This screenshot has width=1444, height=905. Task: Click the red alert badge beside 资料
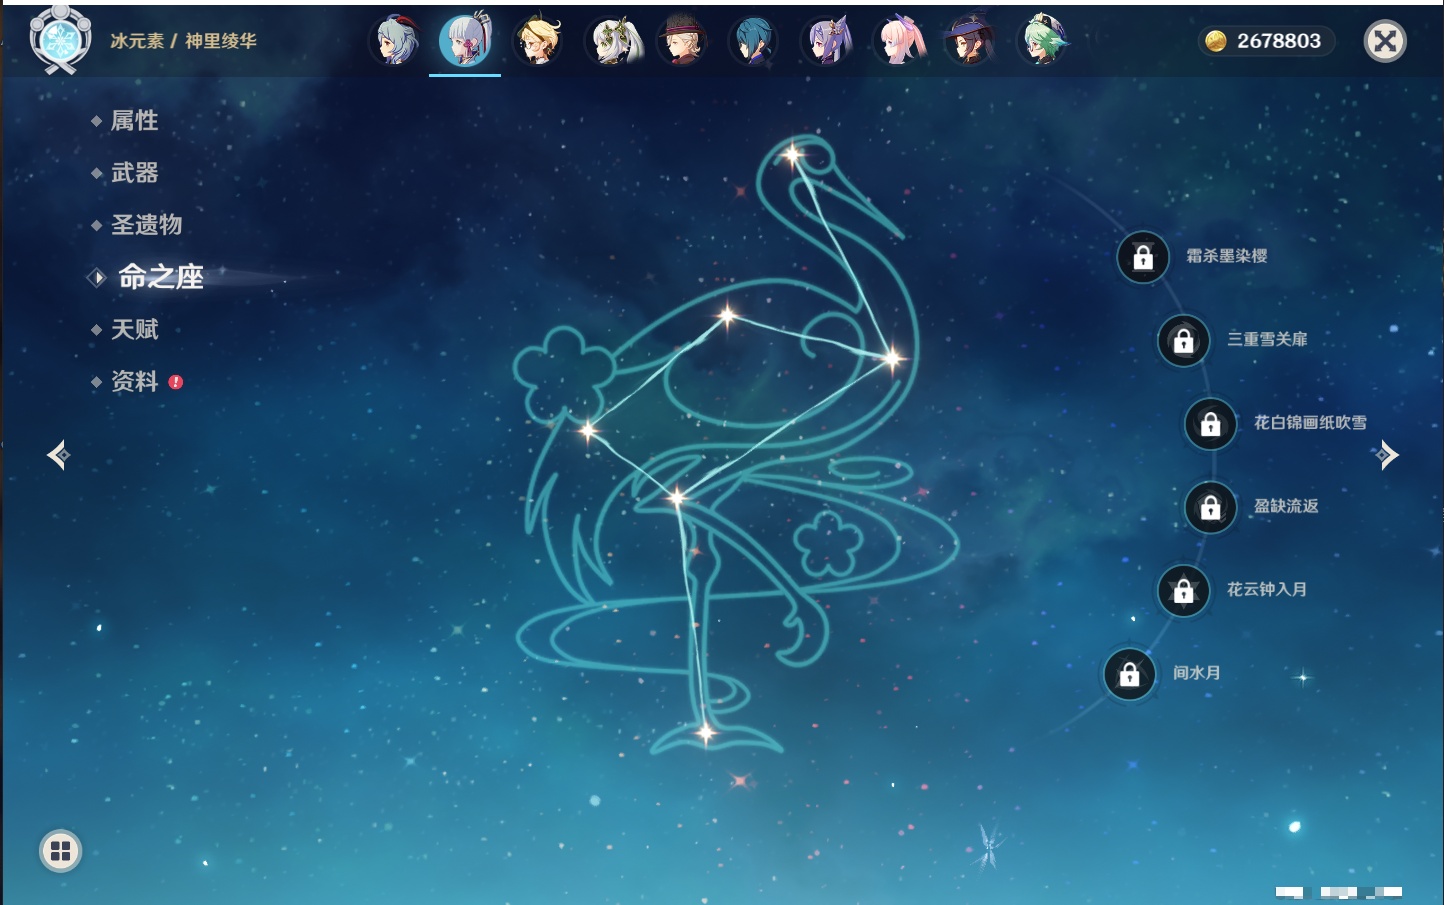(176, 382)
